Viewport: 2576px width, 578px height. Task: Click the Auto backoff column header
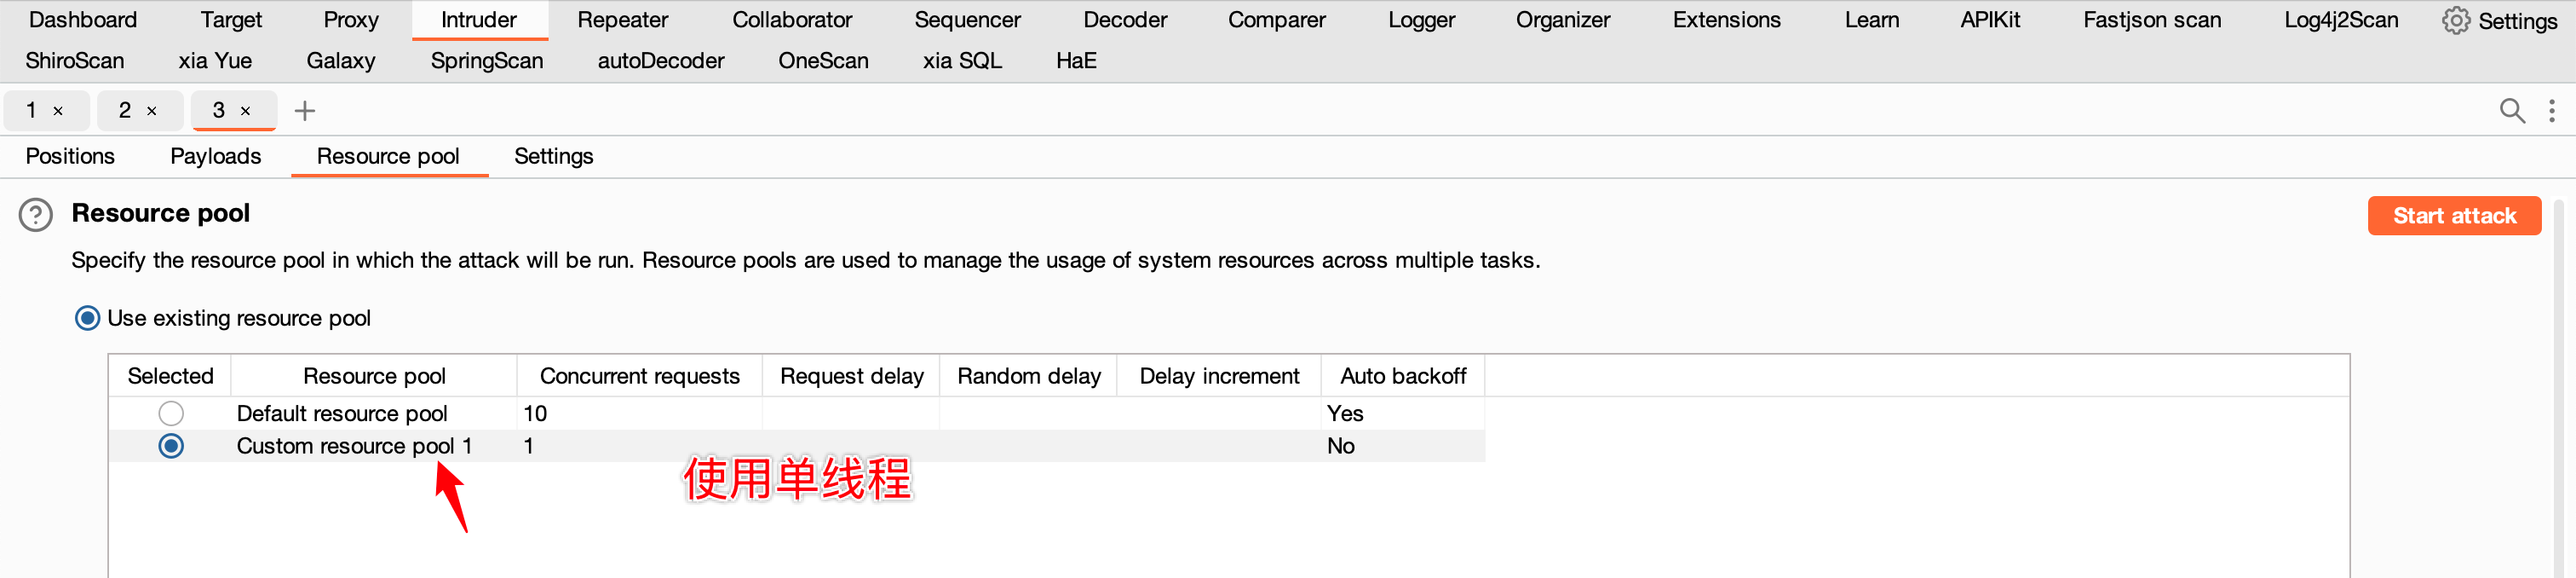point(1403,376)
